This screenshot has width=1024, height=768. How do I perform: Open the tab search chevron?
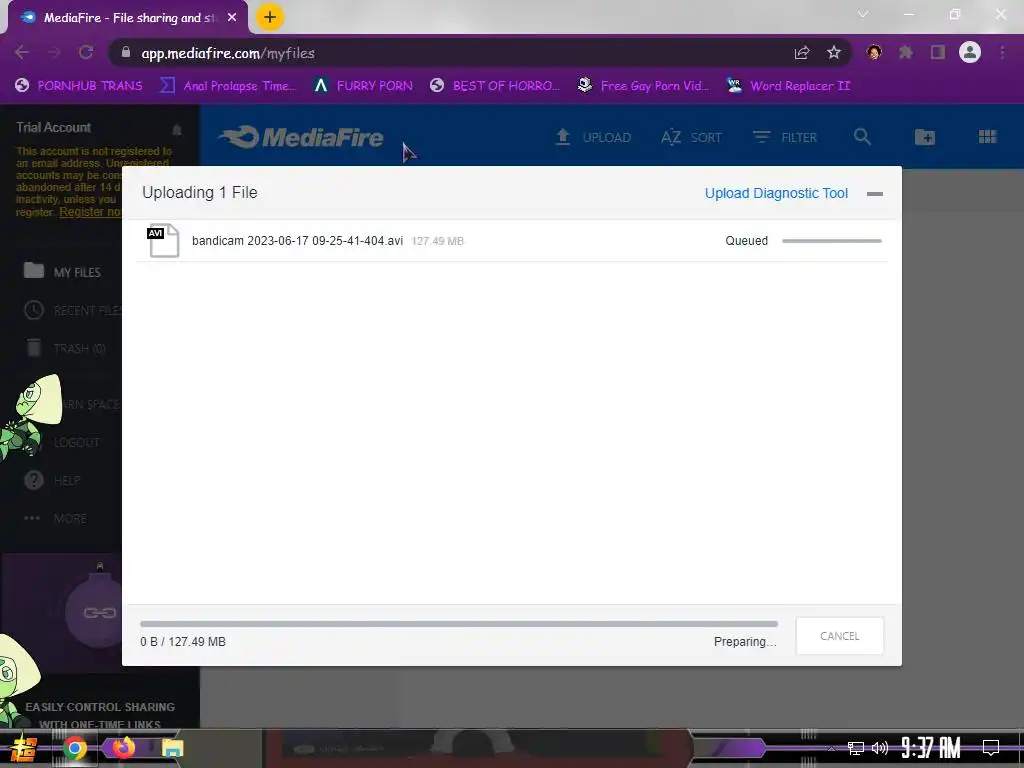point(863,14)
